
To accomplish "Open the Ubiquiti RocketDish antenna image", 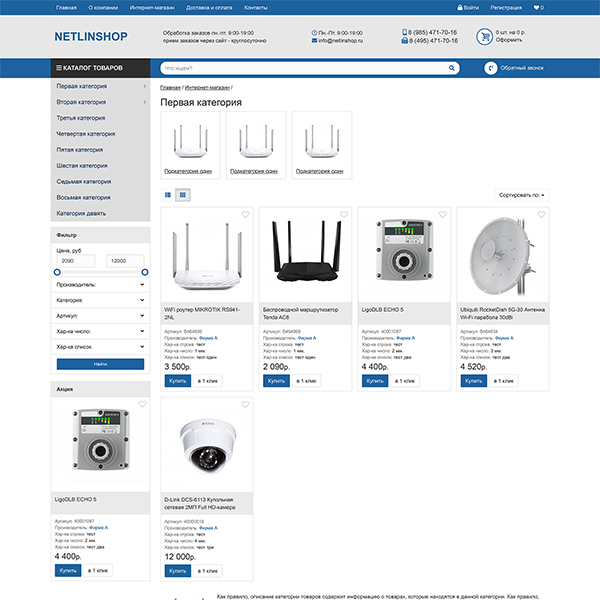I will click(502, 256).
